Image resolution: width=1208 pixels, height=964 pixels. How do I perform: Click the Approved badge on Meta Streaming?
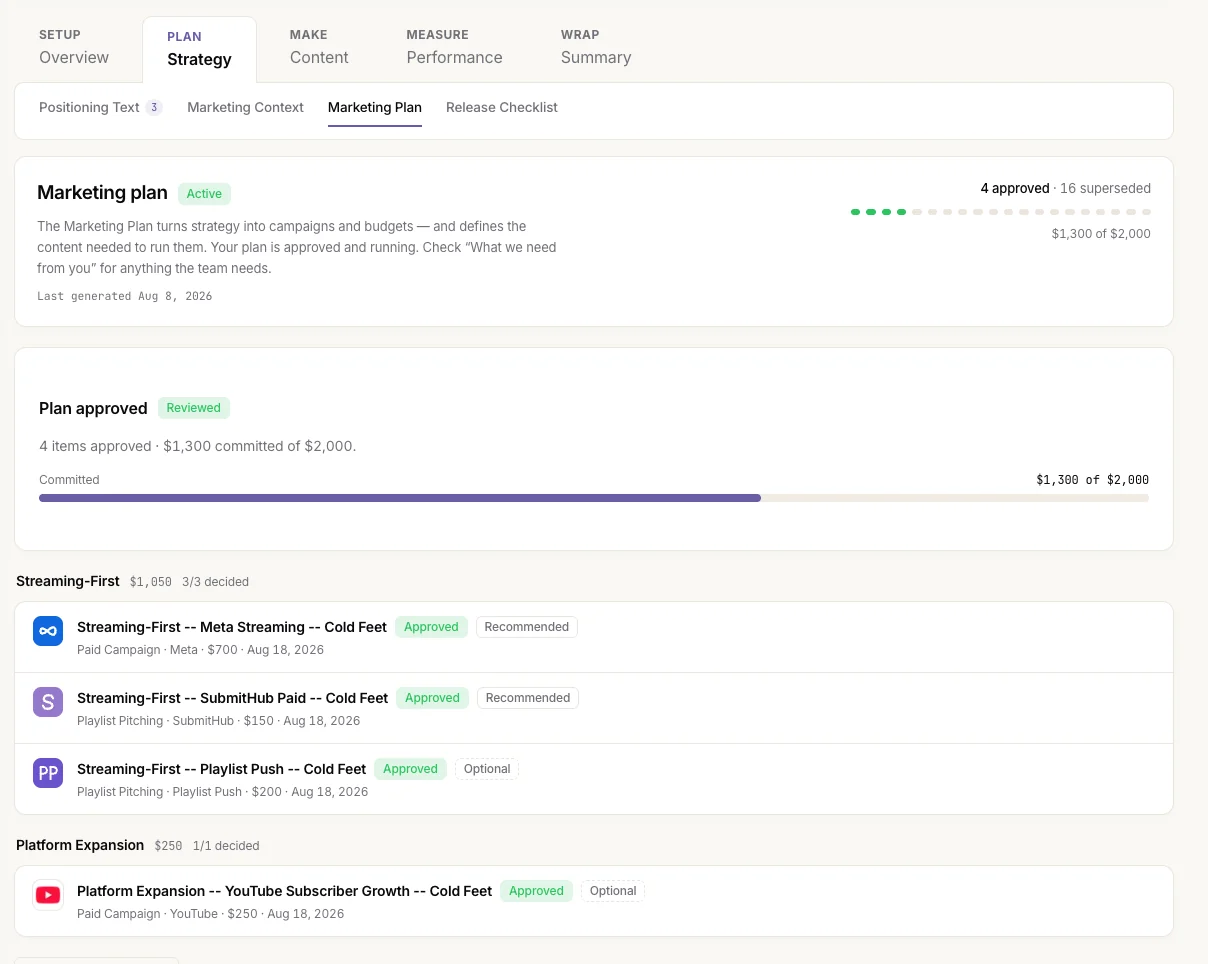coord(431,627)
